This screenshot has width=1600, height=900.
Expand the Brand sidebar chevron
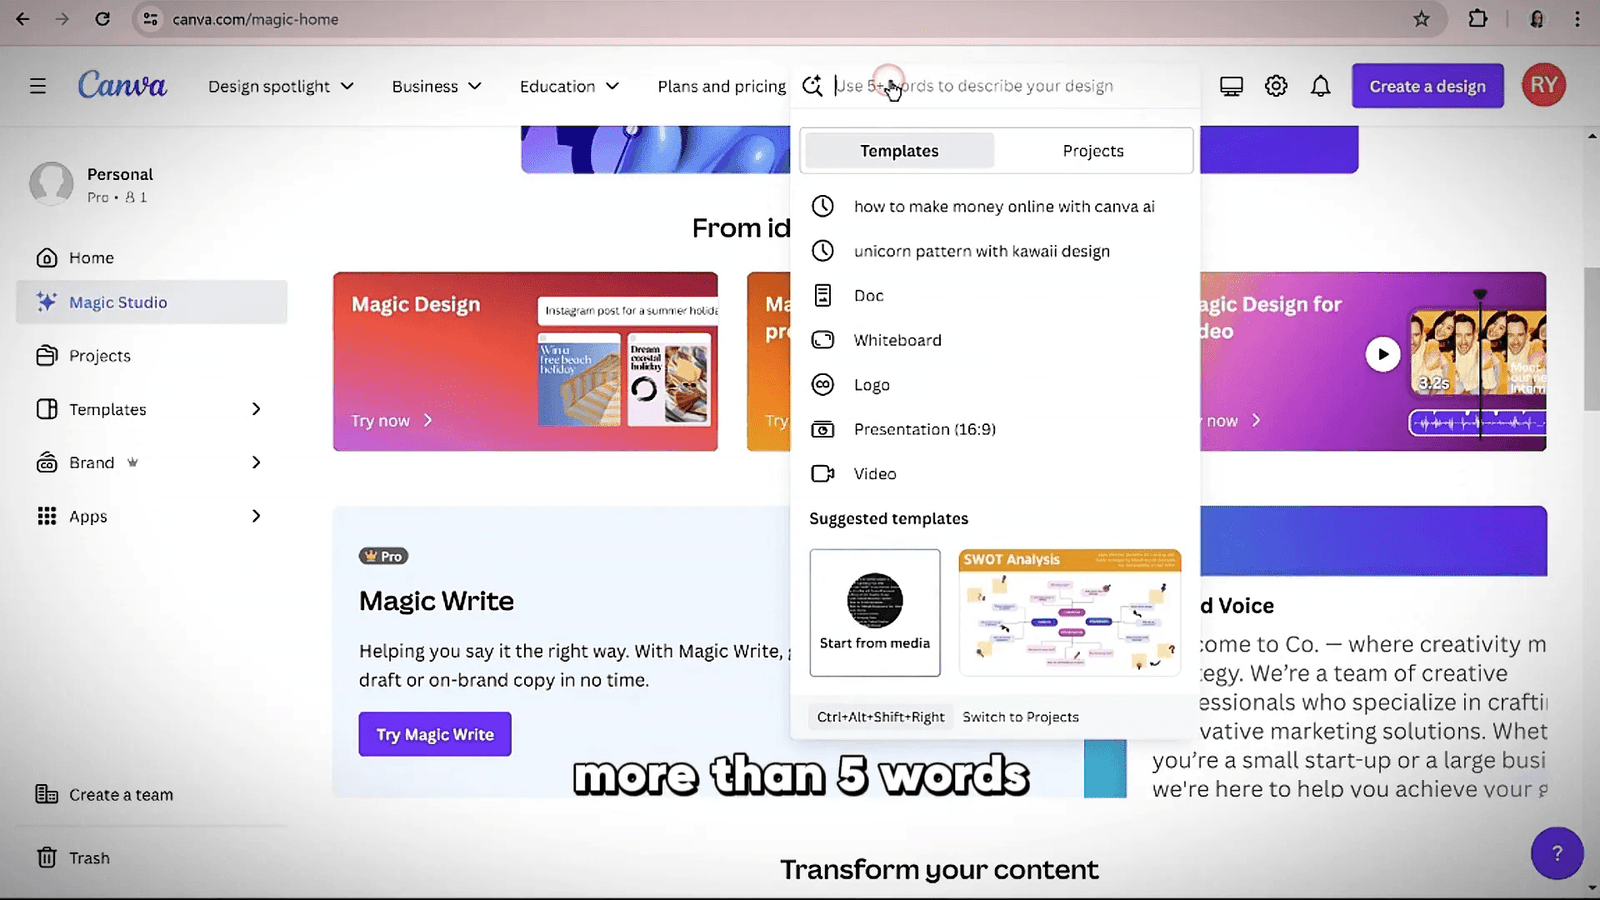click(256, 463)
